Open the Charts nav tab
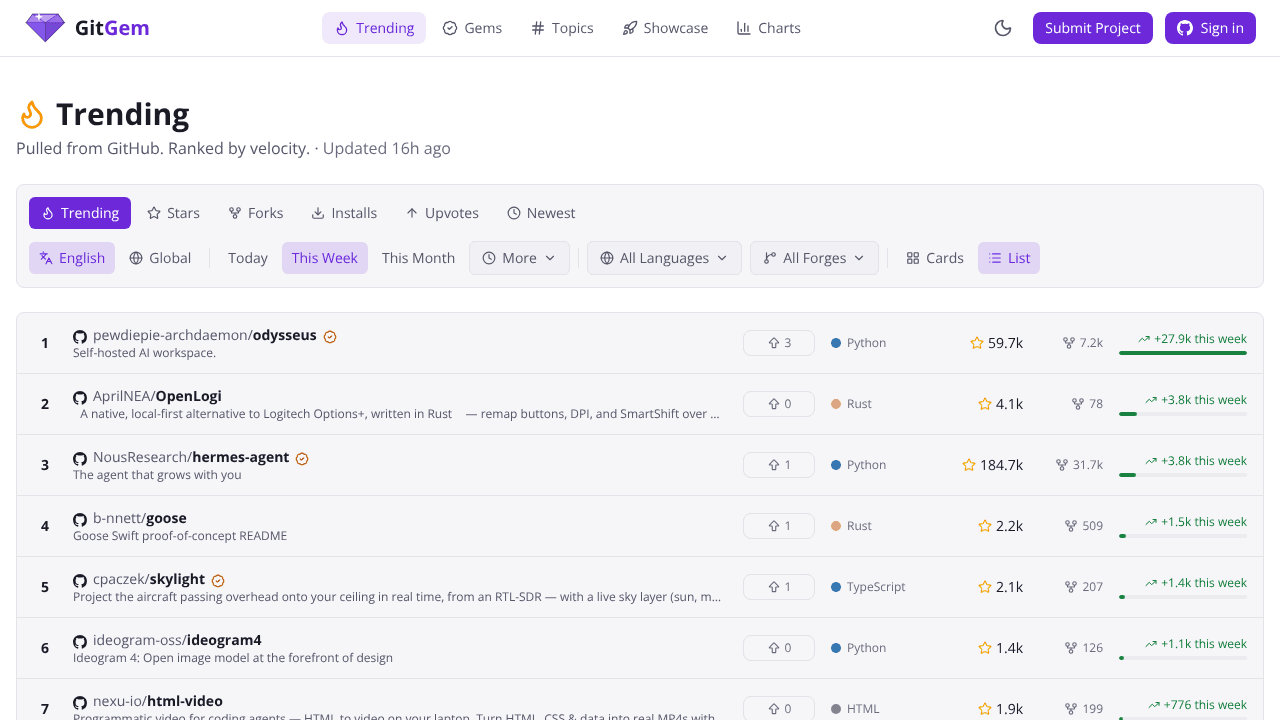 point(769,28)
